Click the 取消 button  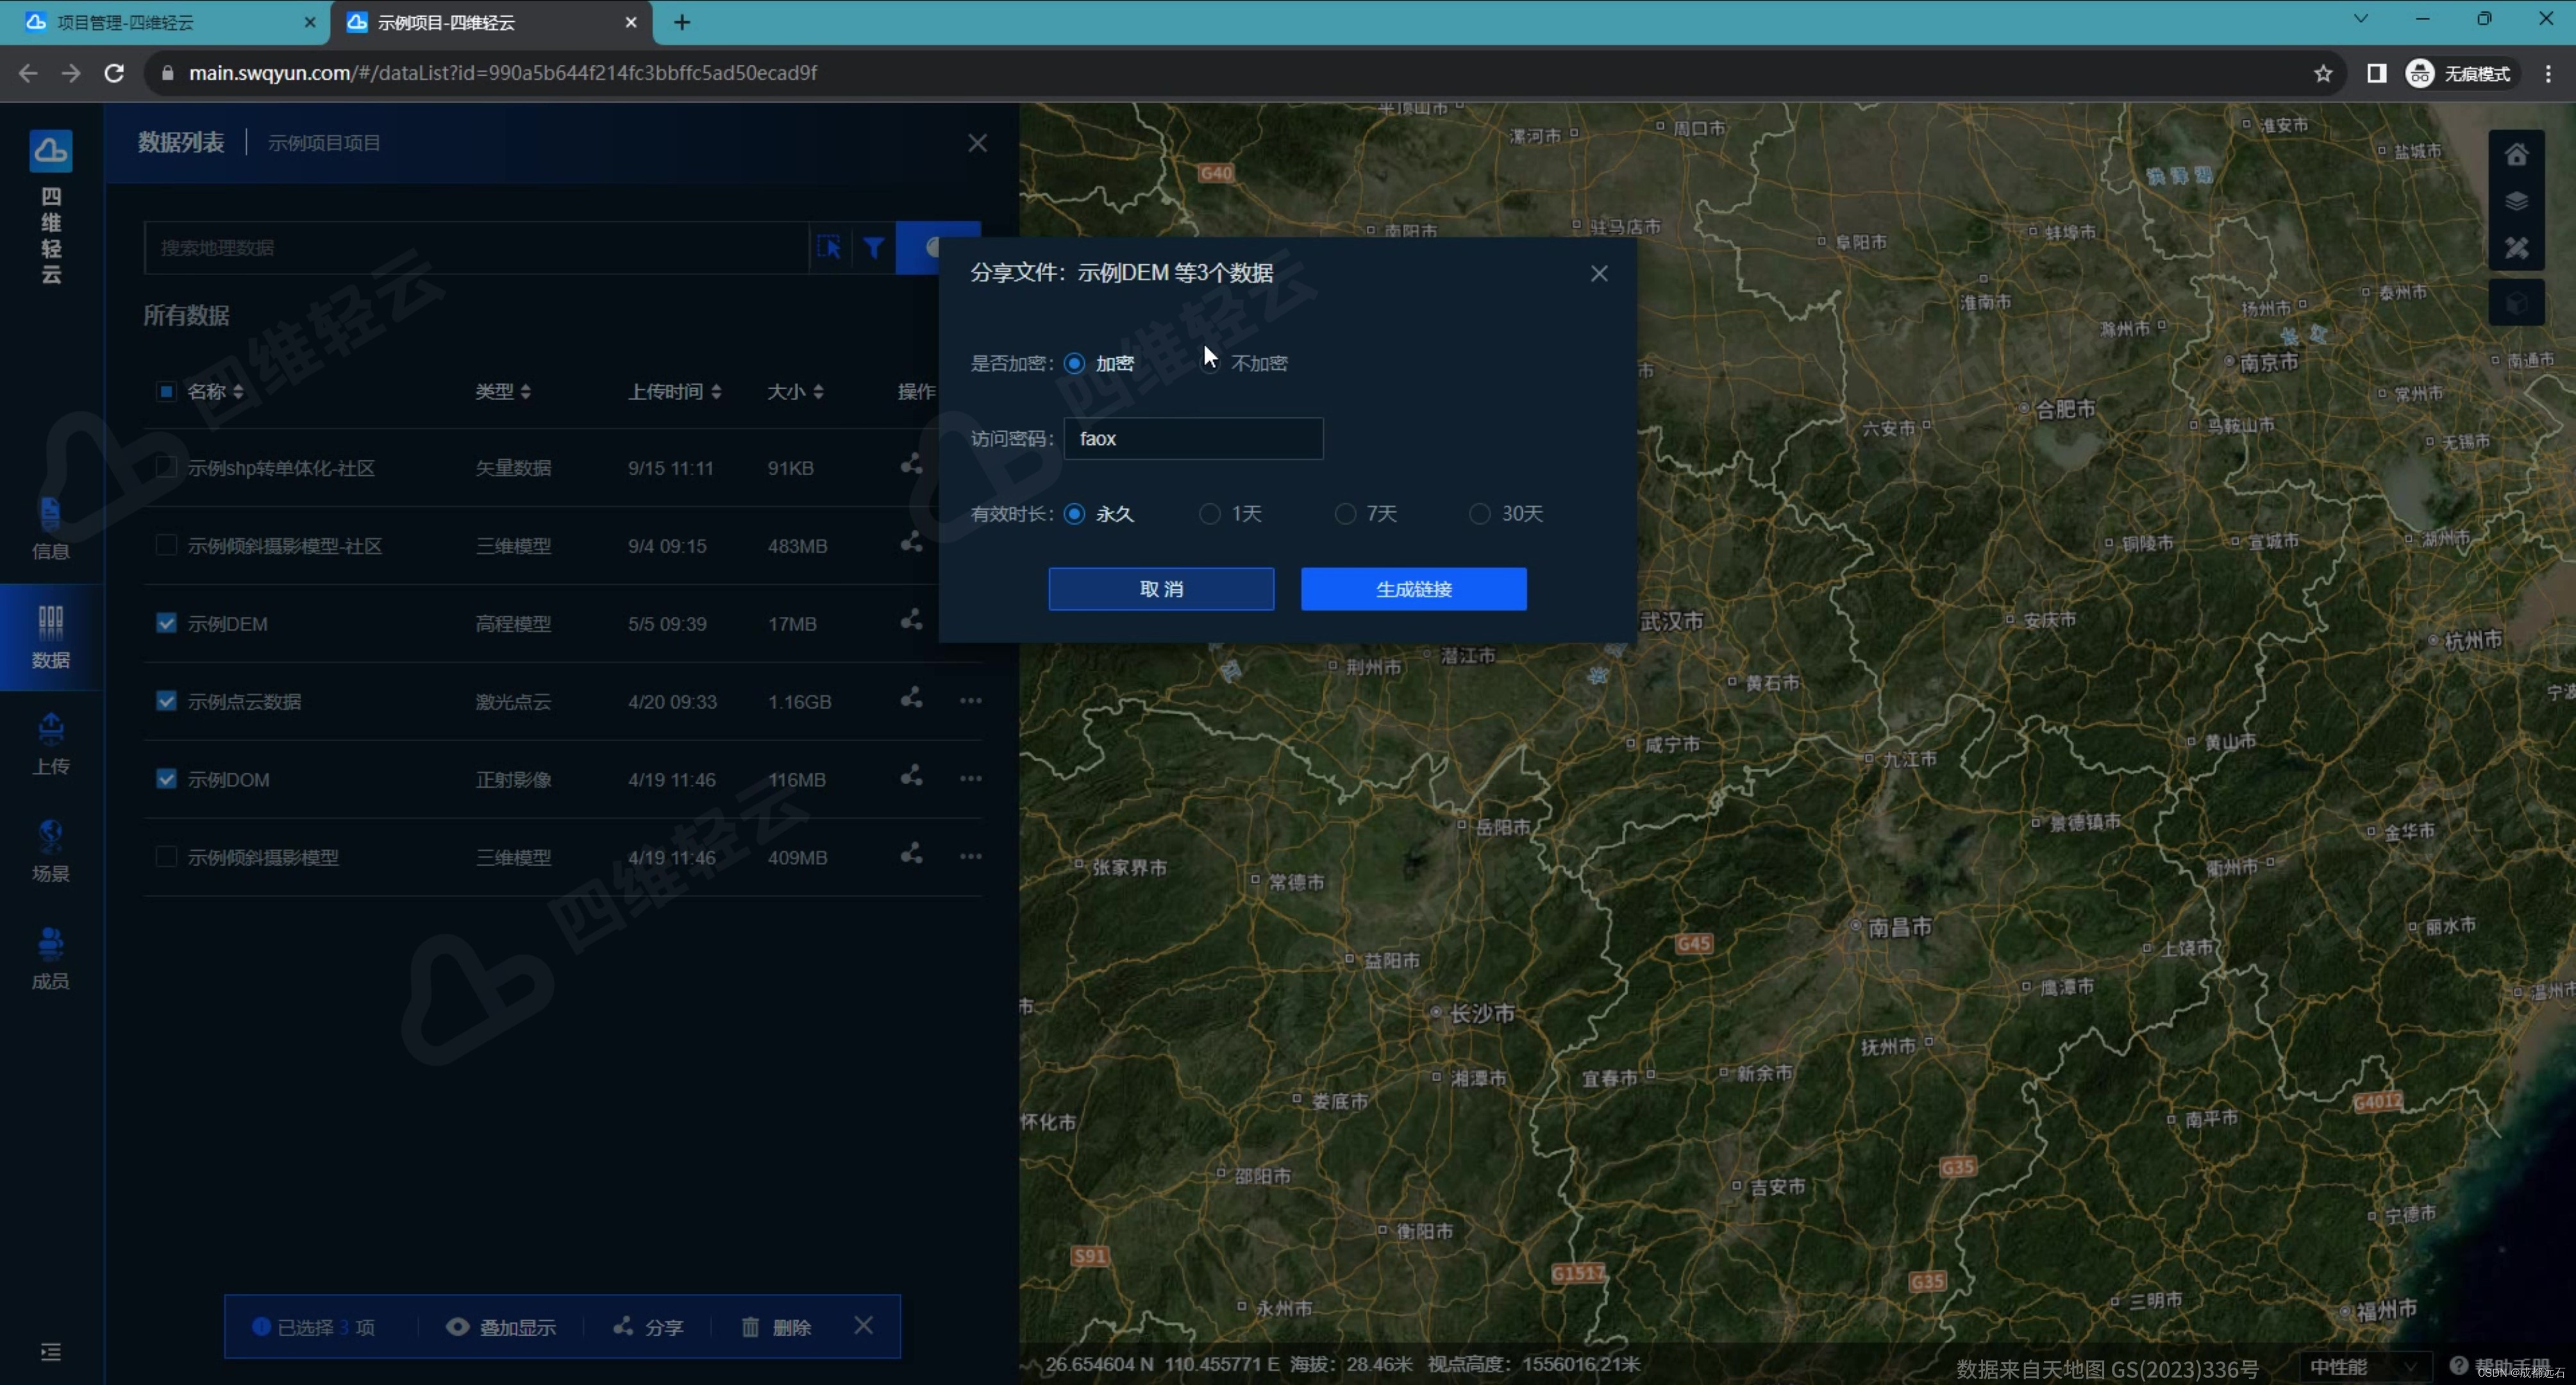(x=1161, y=589)
